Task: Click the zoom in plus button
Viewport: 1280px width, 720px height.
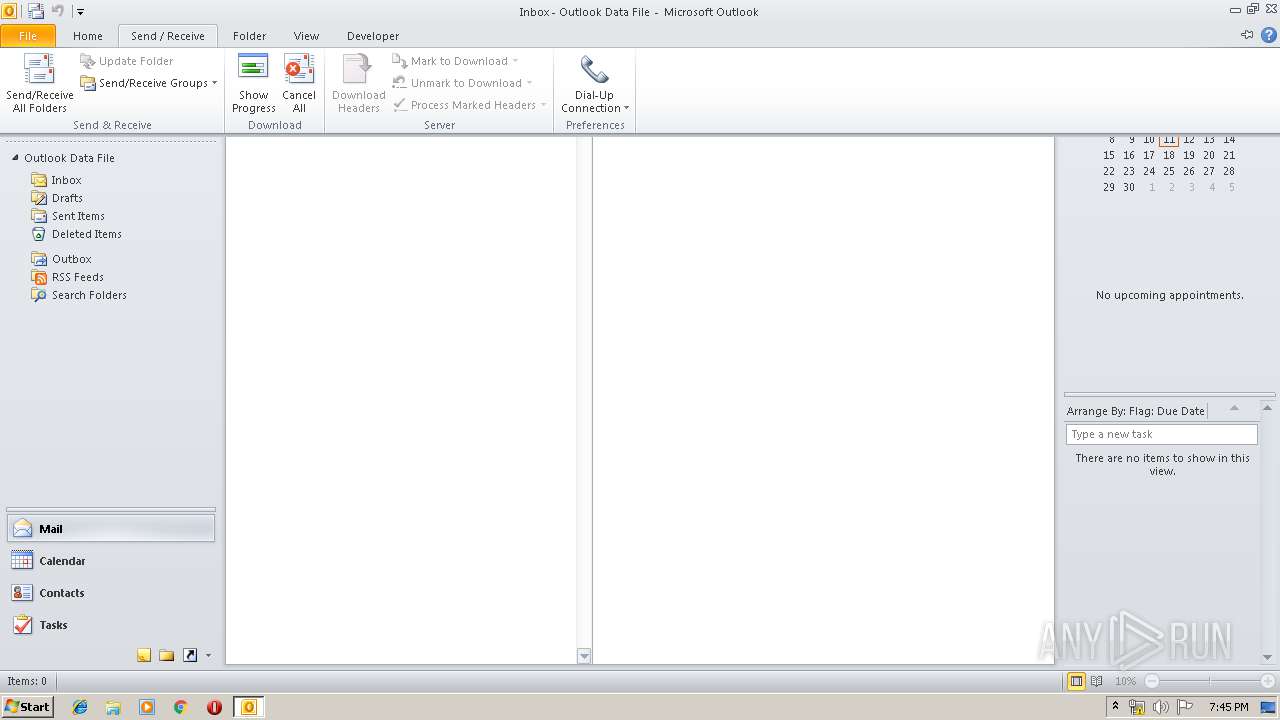Action: pyautogui.click(x=1268, y=681)
